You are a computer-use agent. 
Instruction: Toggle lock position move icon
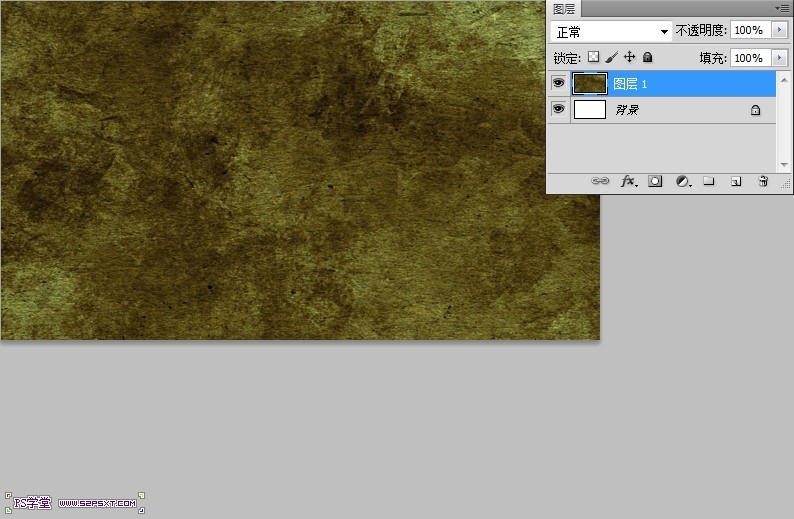point(629,57)
